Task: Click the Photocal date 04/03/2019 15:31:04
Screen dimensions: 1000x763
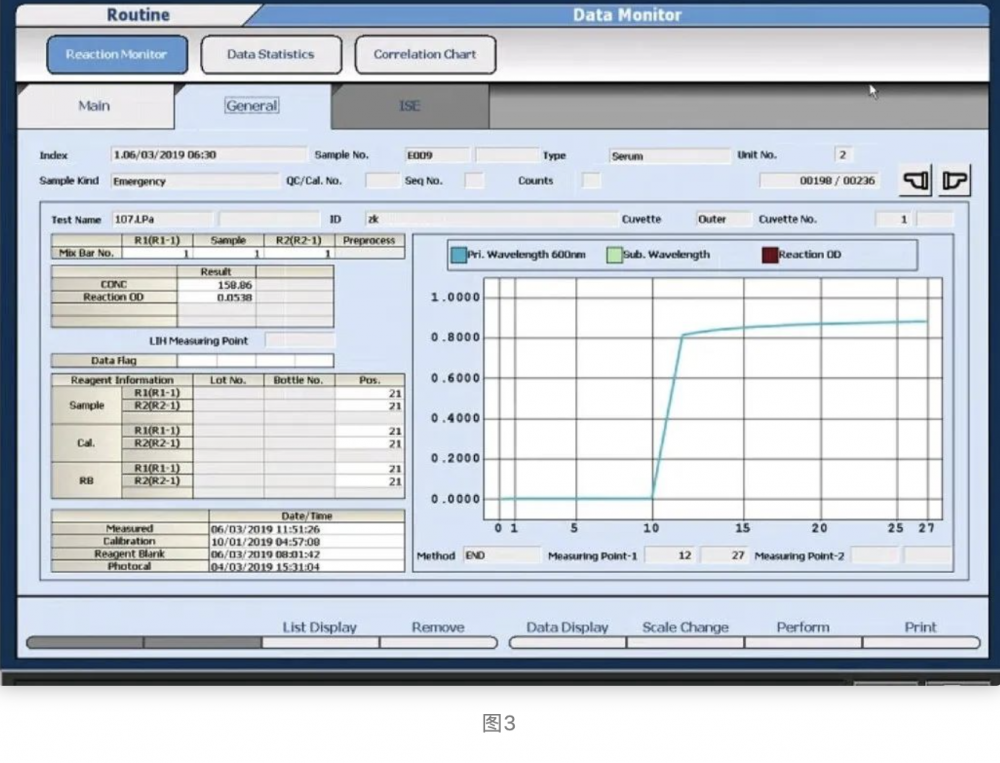Action: pyautogui.click(x=306, y=567)
